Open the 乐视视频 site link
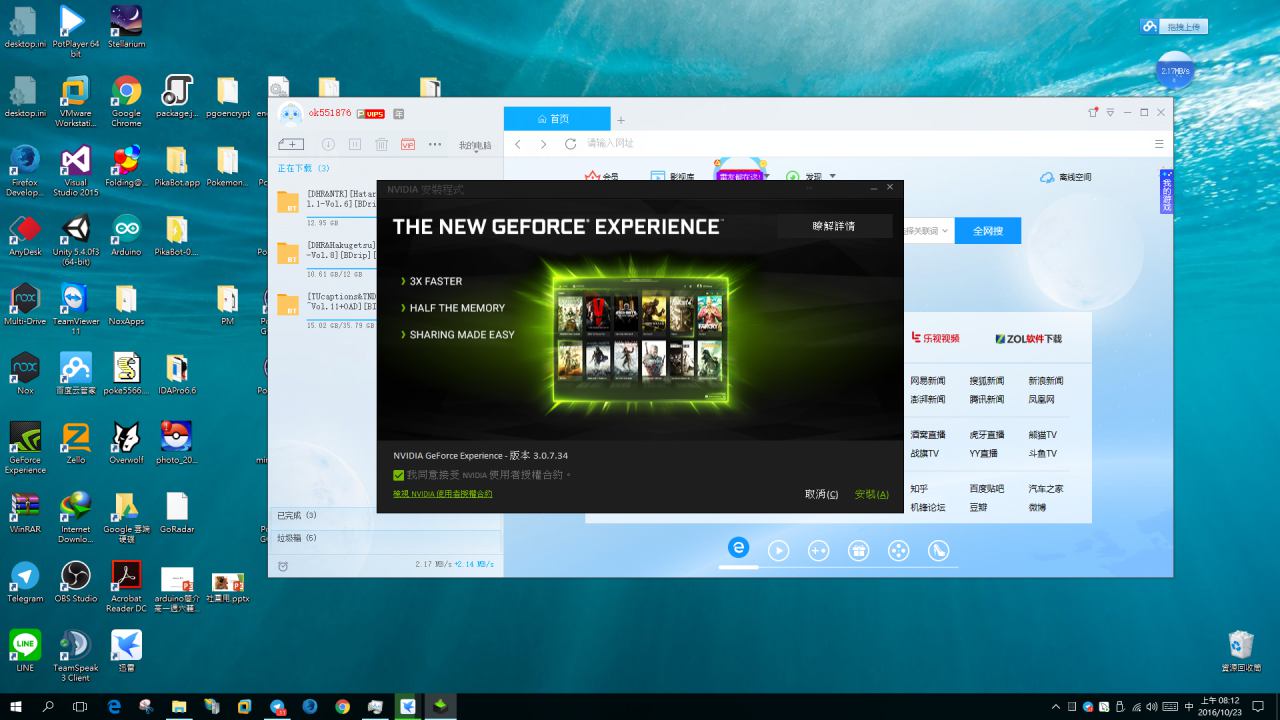1280x720 pixels. (x=935, y=338)
